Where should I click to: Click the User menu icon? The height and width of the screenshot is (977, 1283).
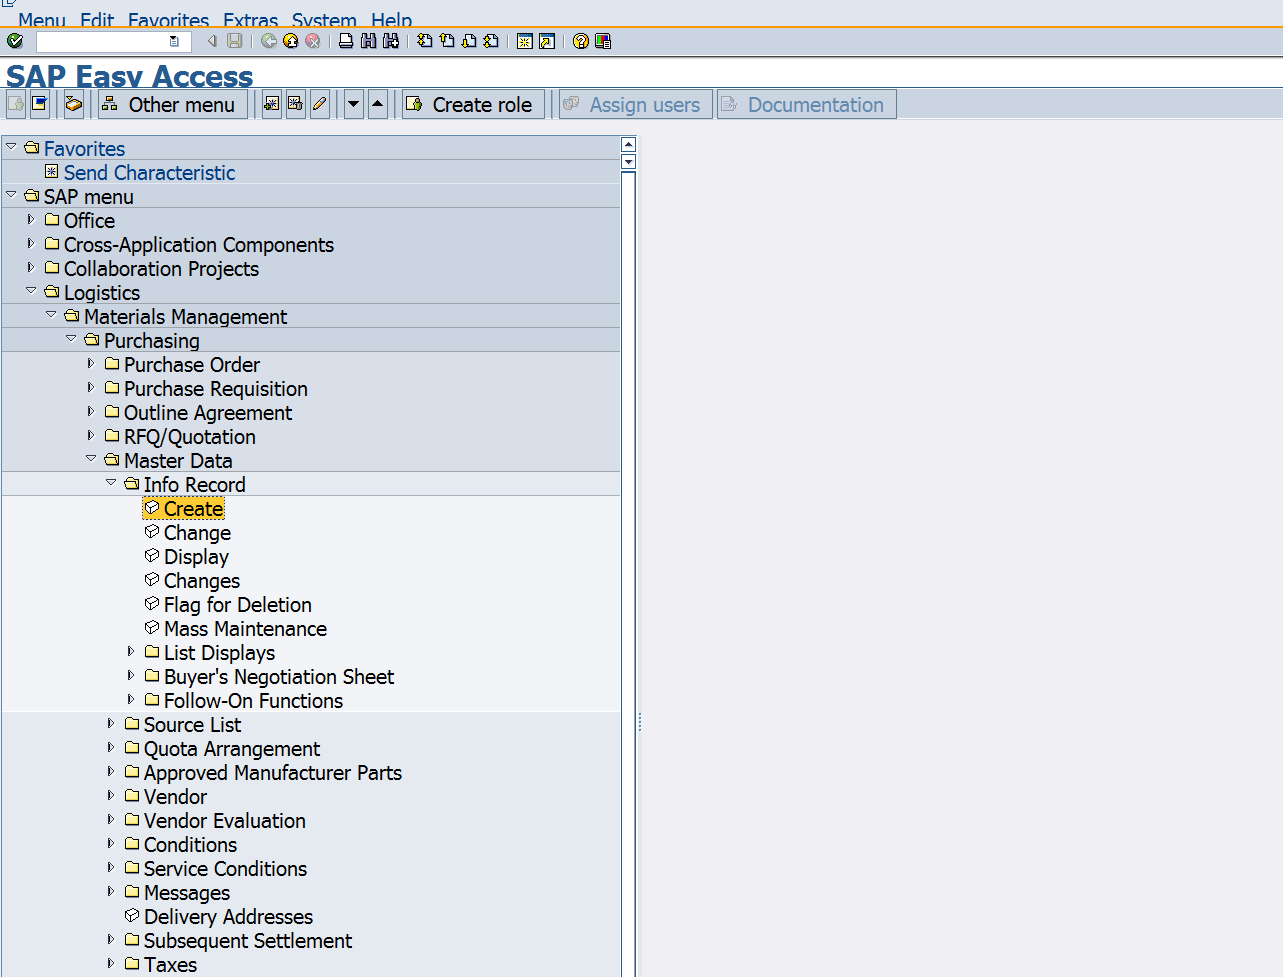pos(16,104)
